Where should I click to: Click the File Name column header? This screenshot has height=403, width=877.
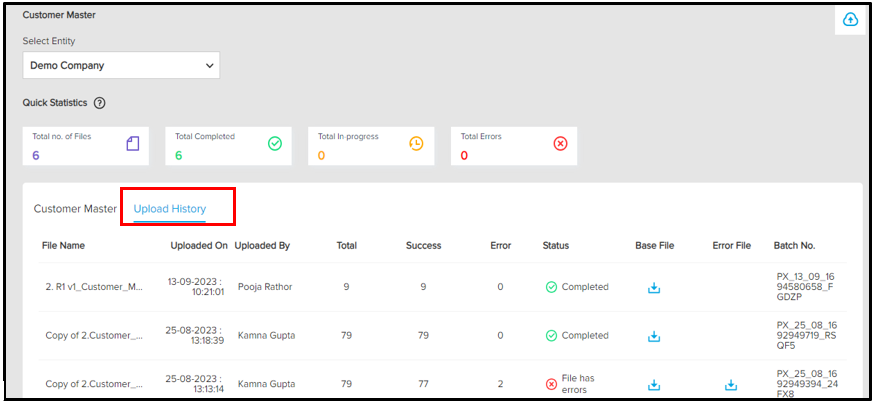coord(63,245)
